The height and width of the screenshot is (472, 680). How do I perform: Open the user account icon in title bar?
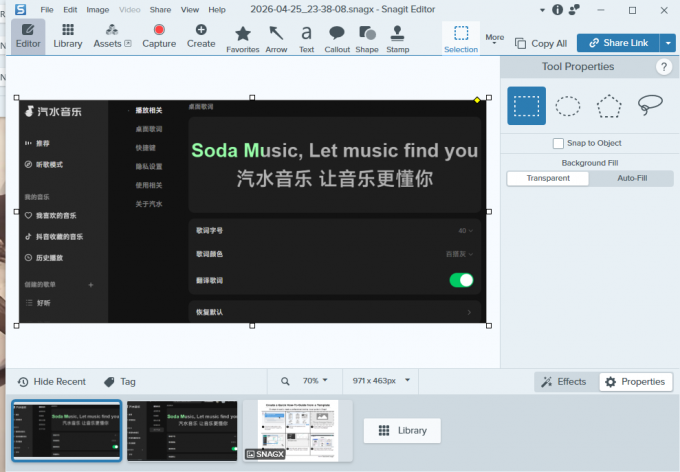574,10
